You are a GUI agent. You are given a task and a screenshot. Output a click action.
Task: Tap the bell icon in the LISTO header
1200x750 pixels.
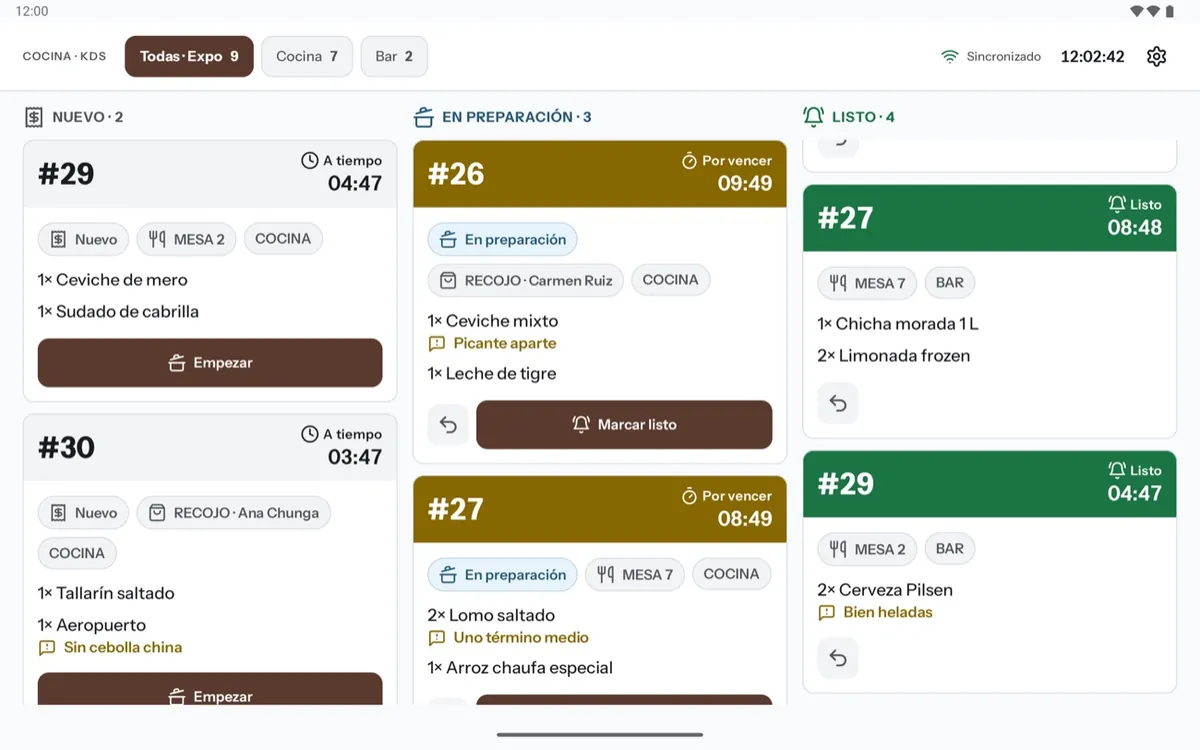tap(813, 117)
